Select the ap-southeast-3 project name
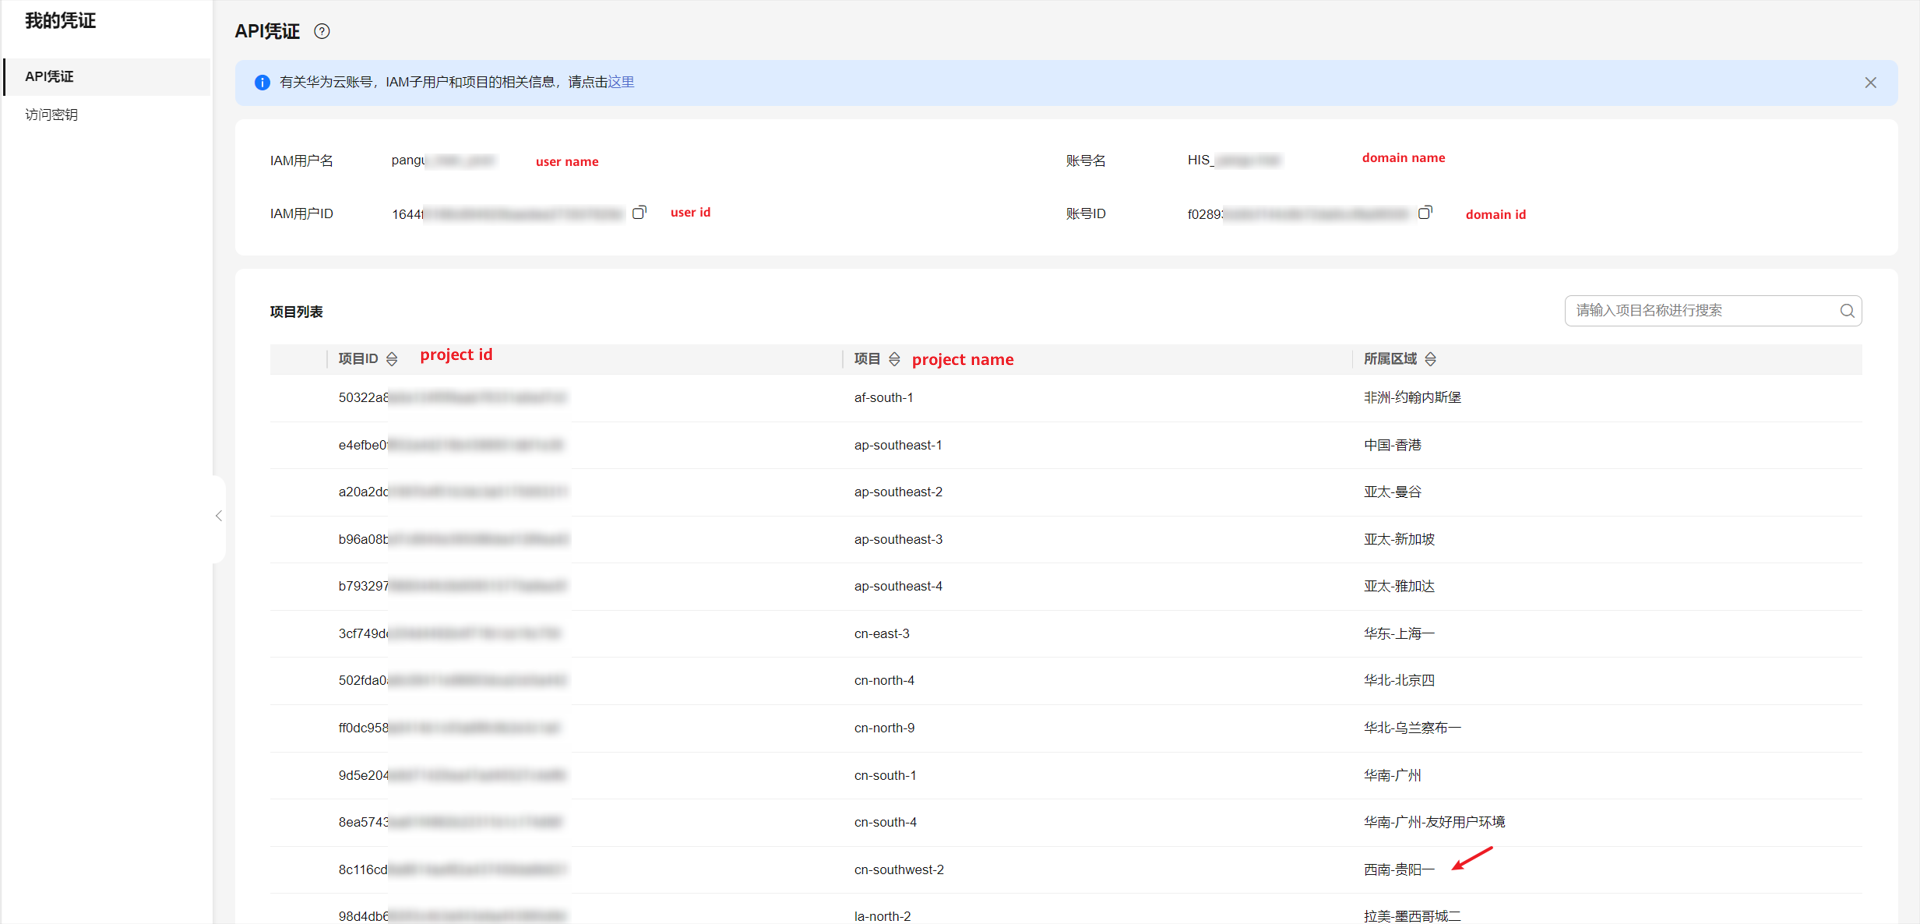 click(x=898, y=539)
